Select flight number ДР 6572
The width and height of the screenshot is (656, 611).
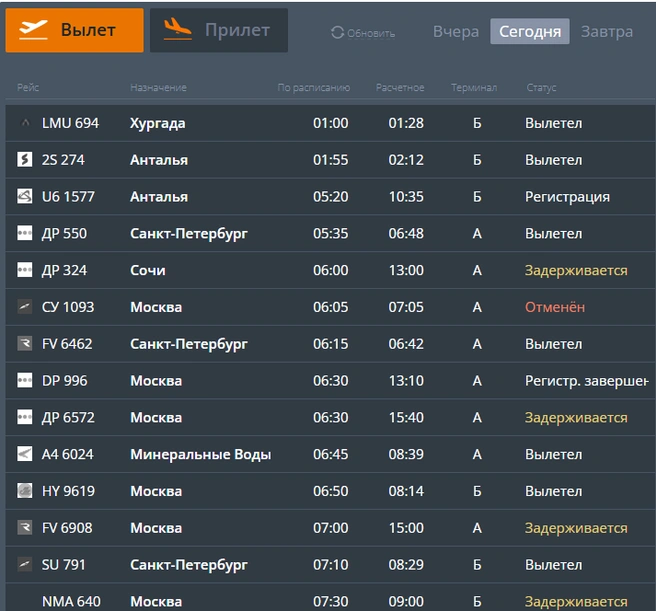(x=68, y=418)
